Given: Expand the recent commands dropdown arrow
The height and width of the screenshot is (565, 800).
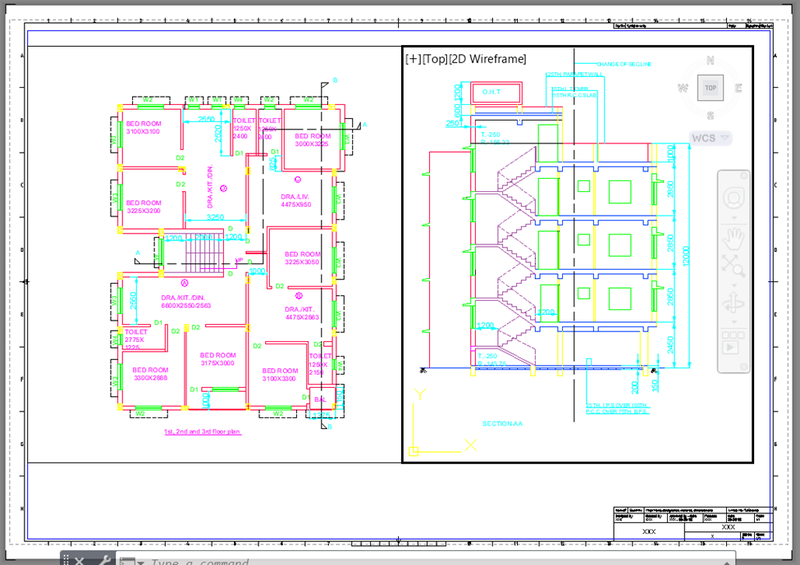Looking at the screenshot, I should 141,562.
